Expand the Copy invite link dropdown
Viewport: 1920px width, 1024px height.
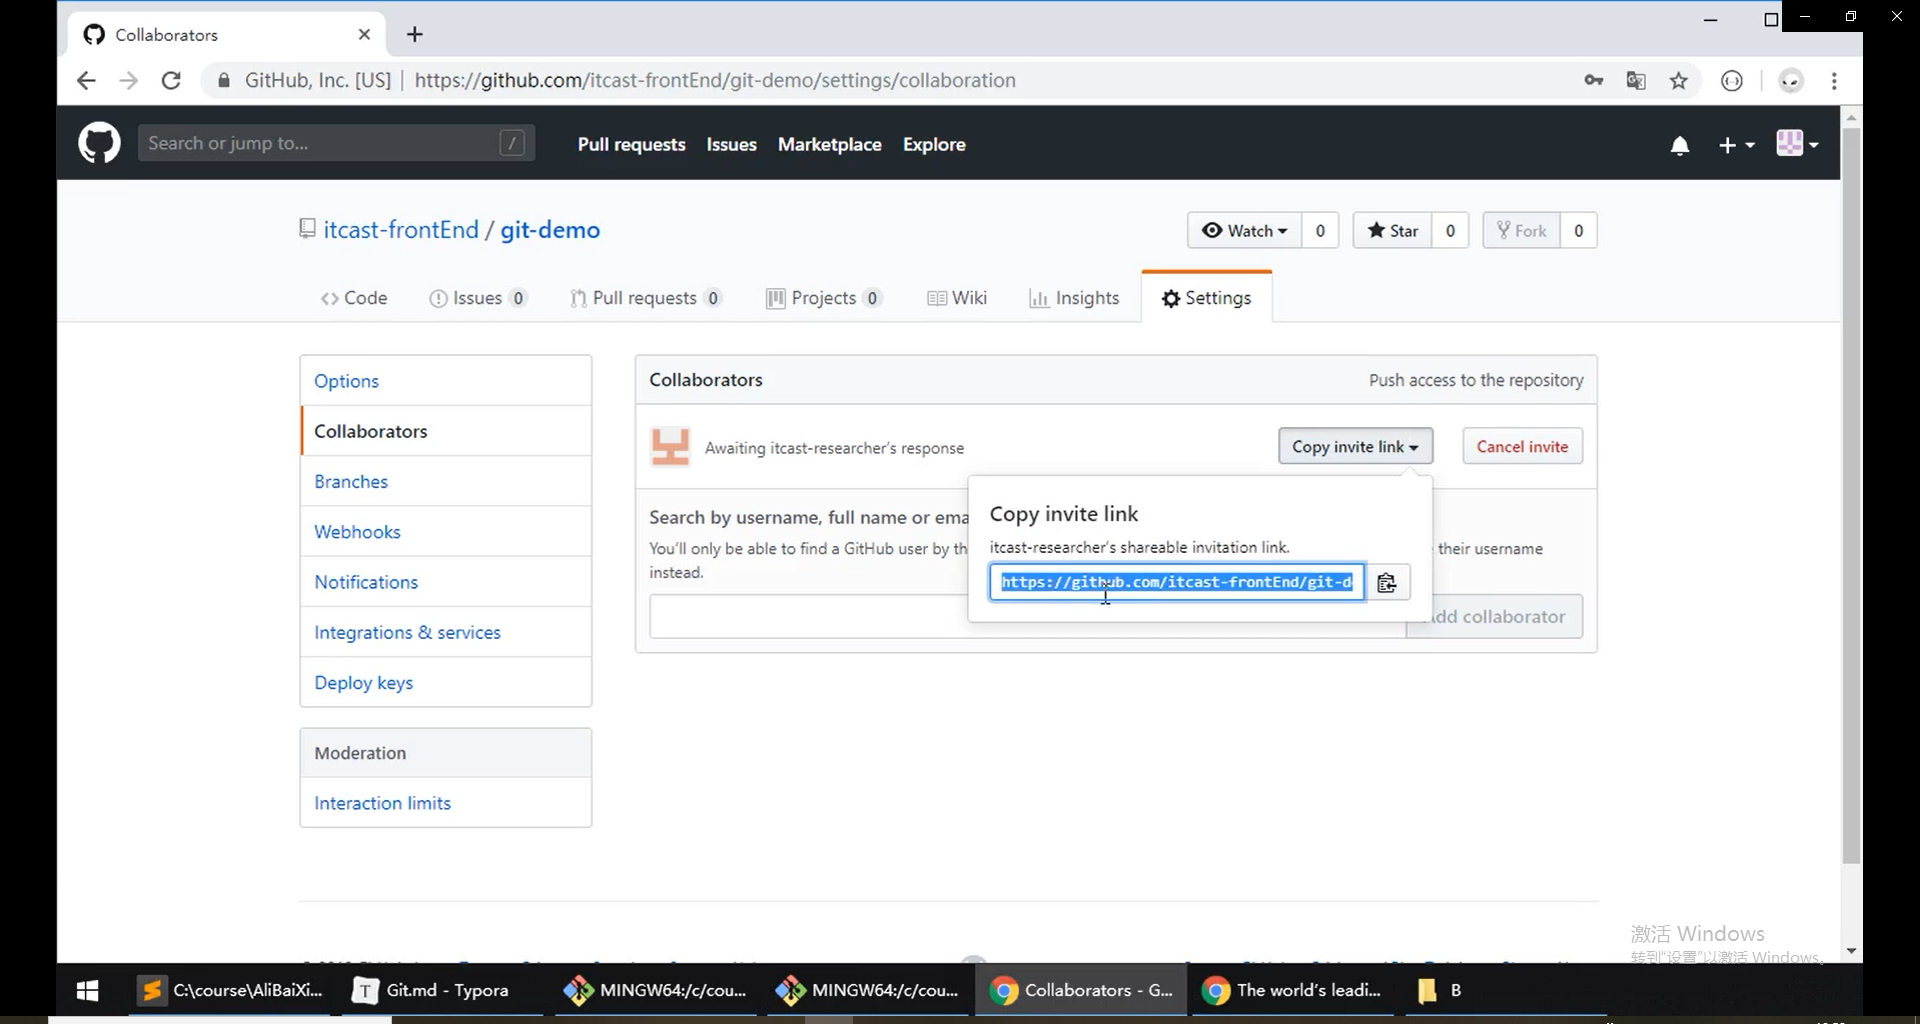point(1354,446)
